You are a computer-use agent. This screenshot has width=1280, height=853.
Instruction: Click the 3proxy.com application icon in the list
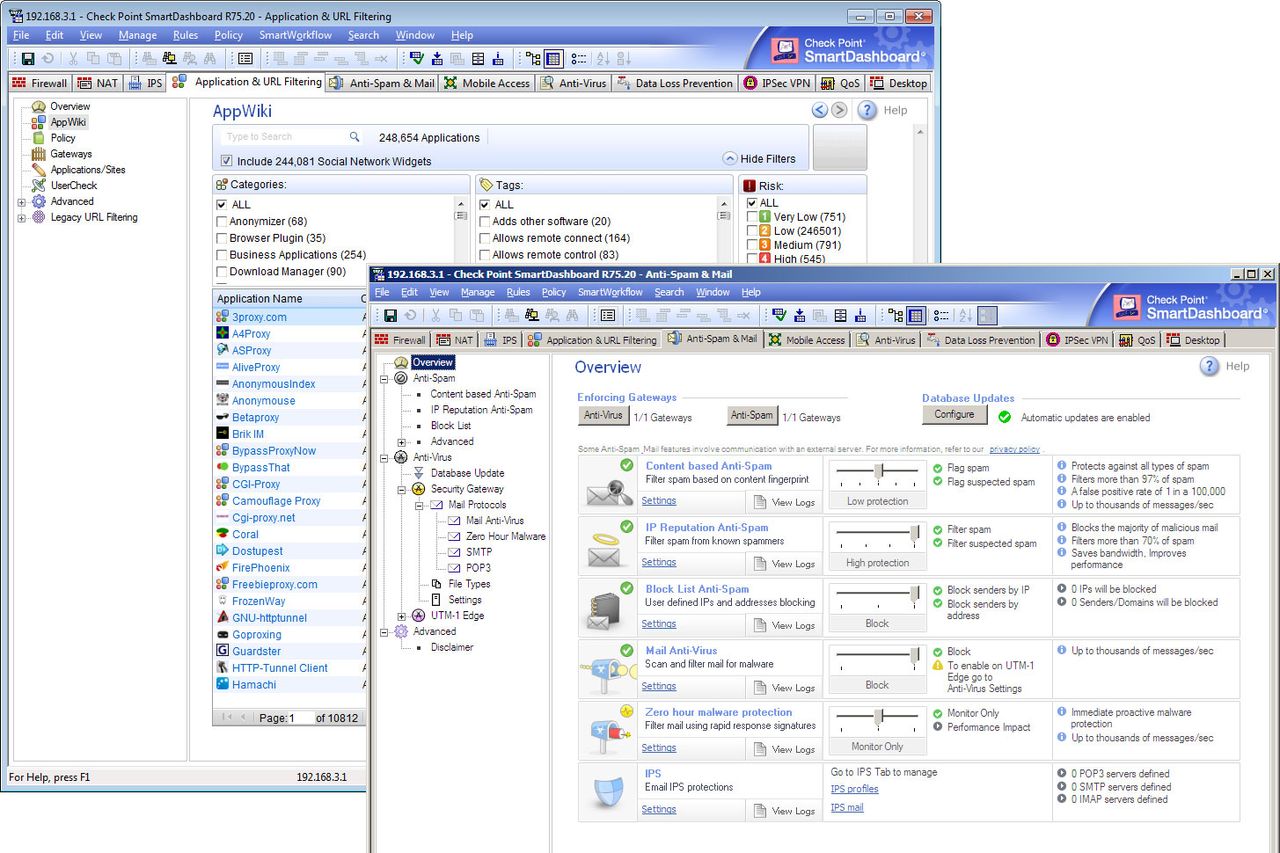coord(222,317)
